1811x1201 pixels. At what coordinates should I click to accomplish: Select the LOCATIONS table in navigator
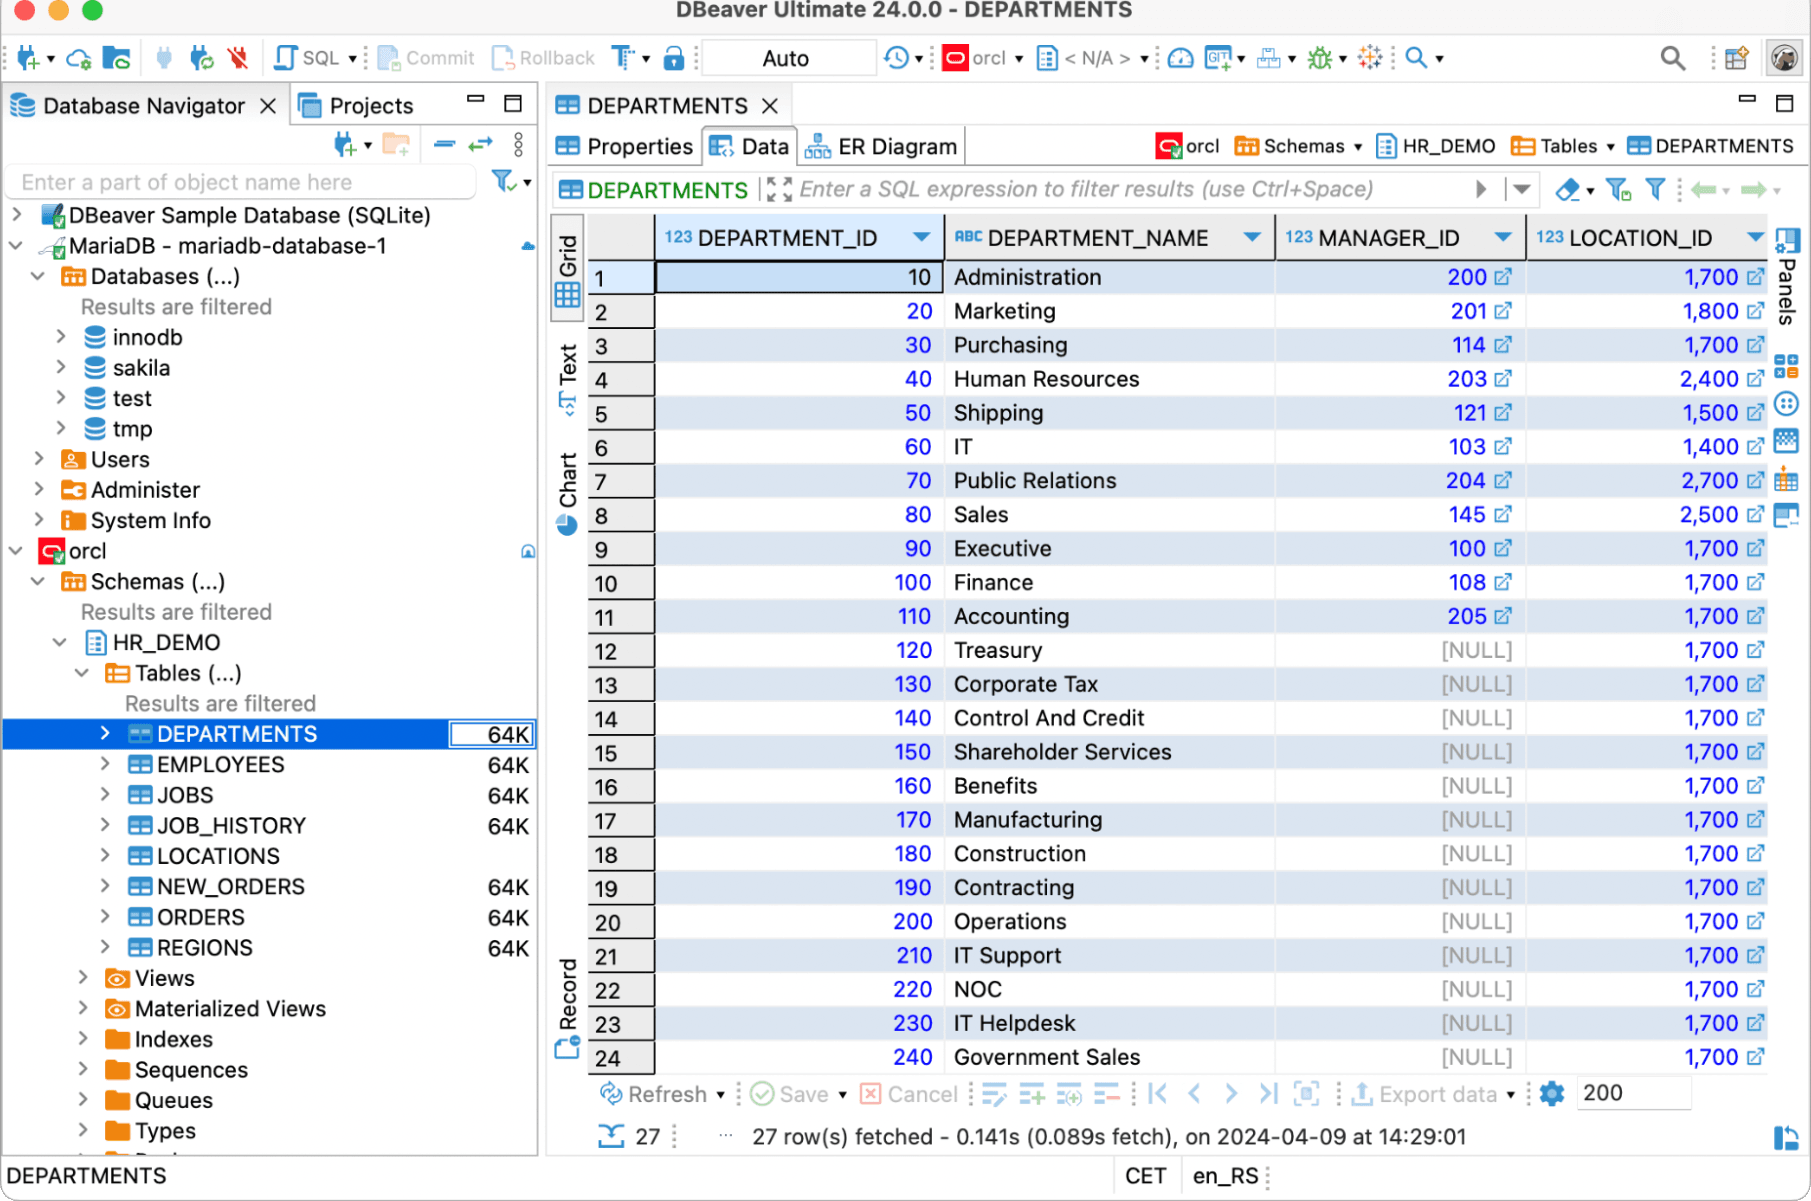click(217, 856)
